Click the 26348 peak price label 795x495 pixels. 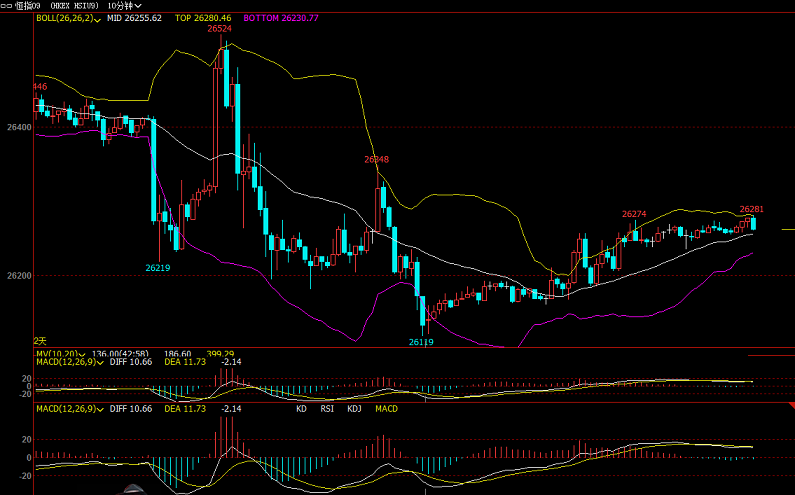[x=377, y=159]
